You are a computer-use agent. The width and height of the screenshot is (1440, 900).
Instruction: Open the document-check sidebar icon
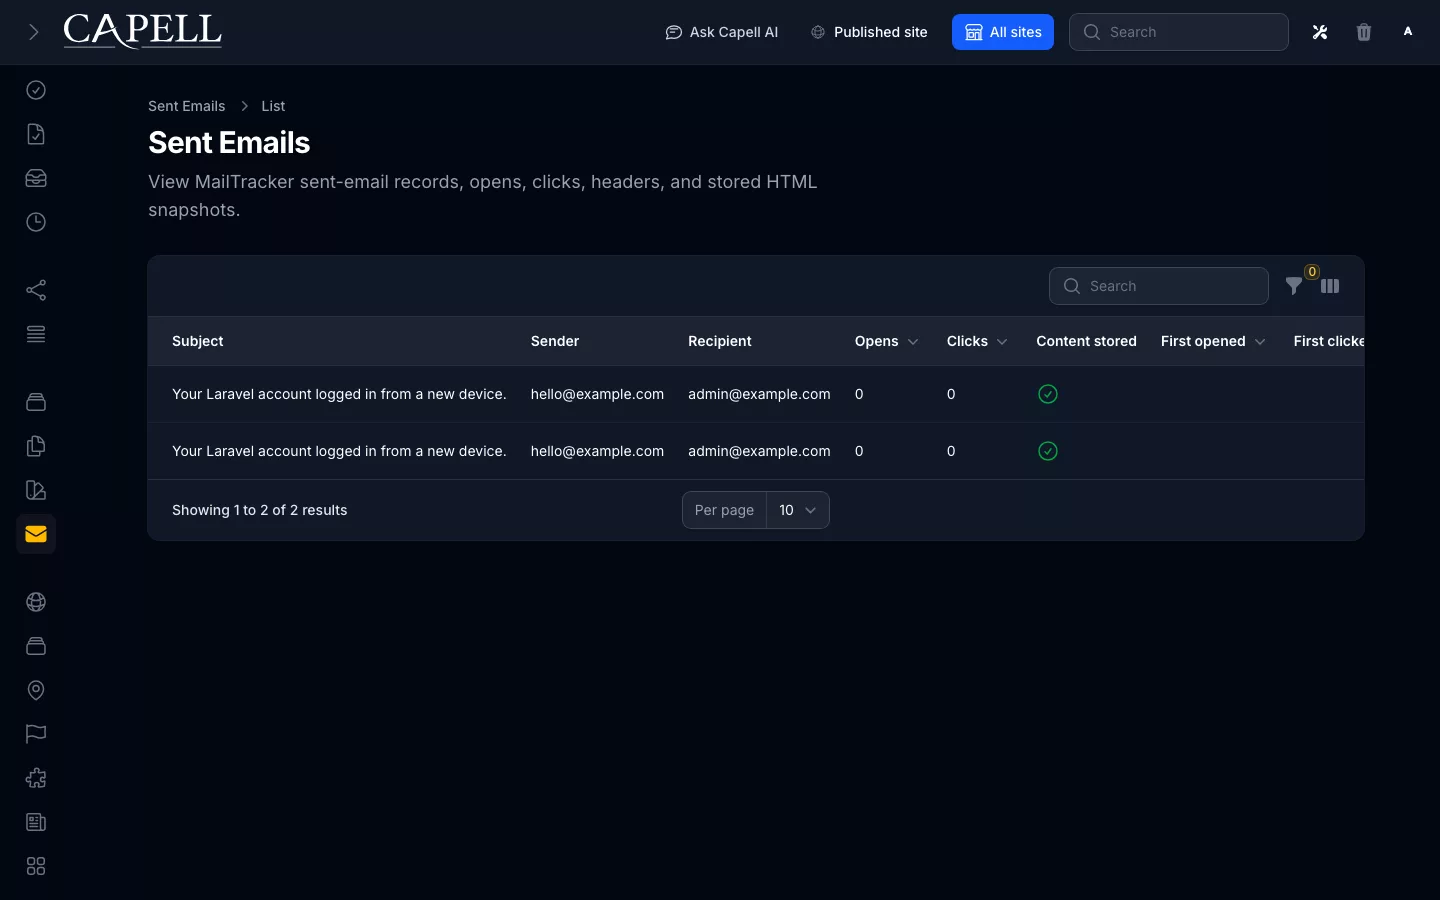pyautogui.click(x=36, y=134)
